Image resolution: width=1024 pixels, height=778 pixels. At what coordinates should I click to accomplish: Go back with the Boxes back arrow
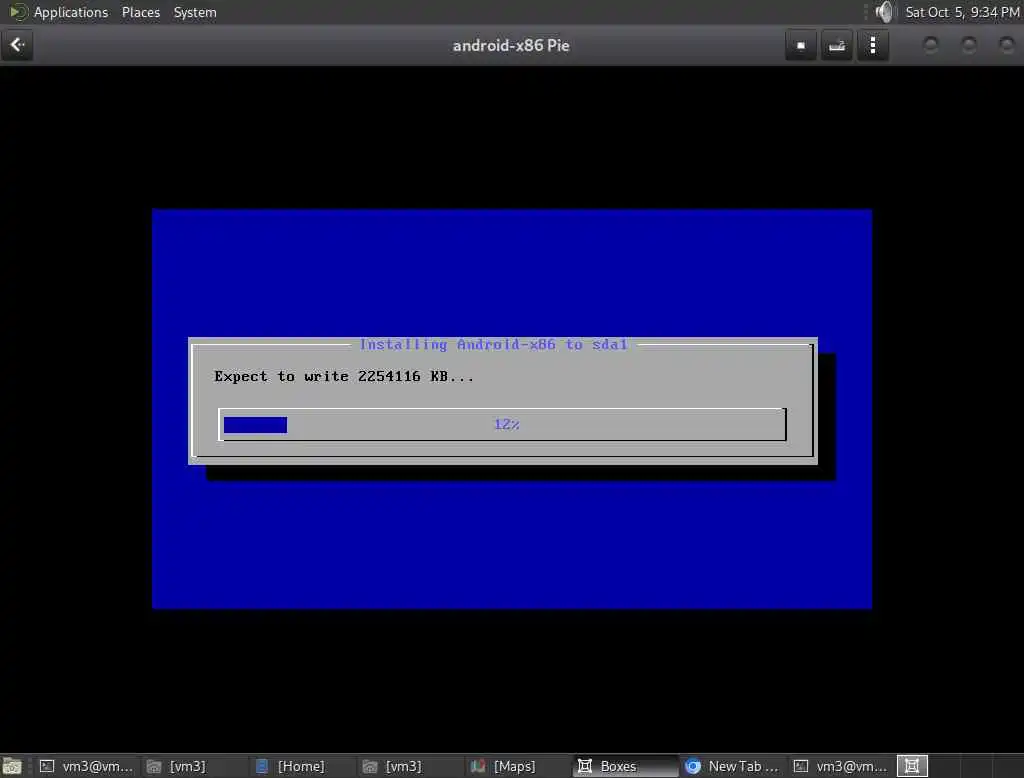point(17,45)
